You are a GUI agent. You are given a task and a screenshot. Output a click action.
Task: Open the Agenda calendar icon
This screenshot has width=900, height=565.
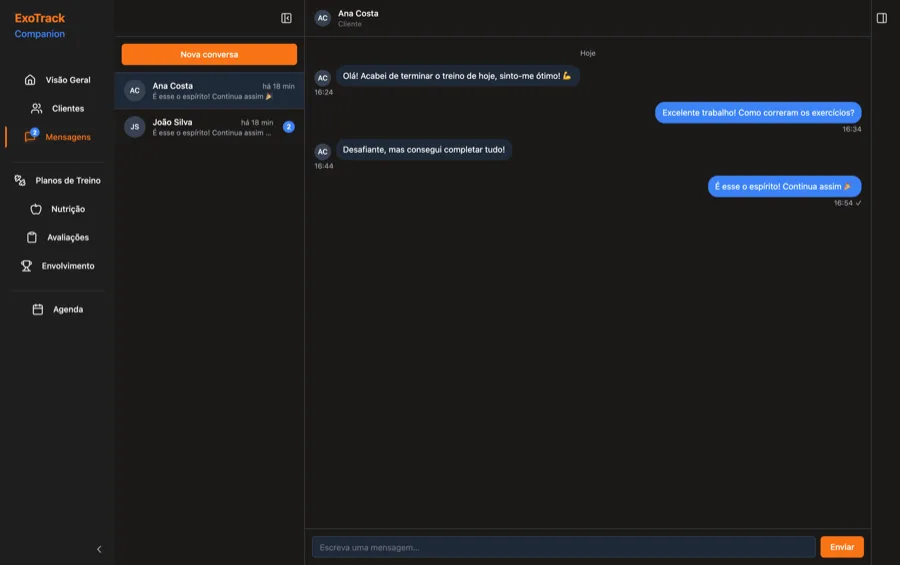(x=38, y=309)
